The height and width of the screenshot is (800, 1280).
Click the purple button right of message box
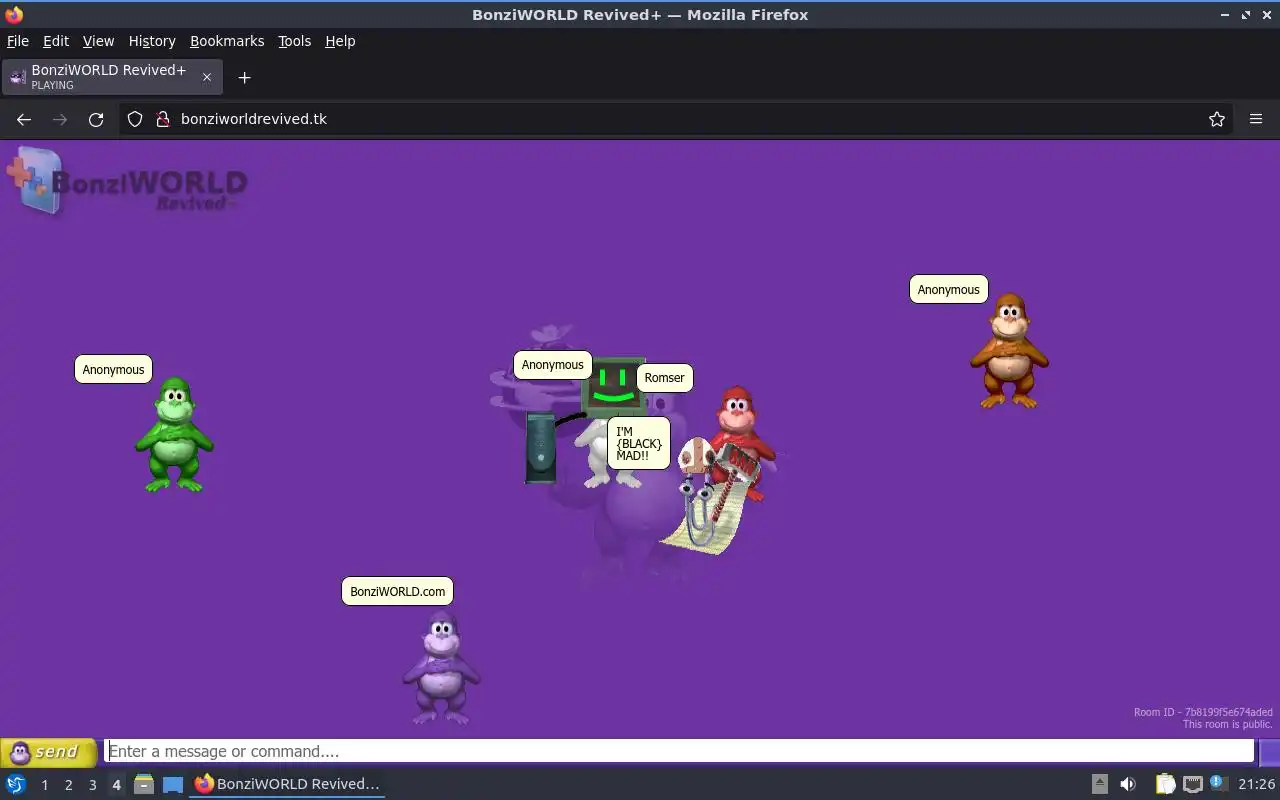pyautogui.click(x=1269, y=752)
